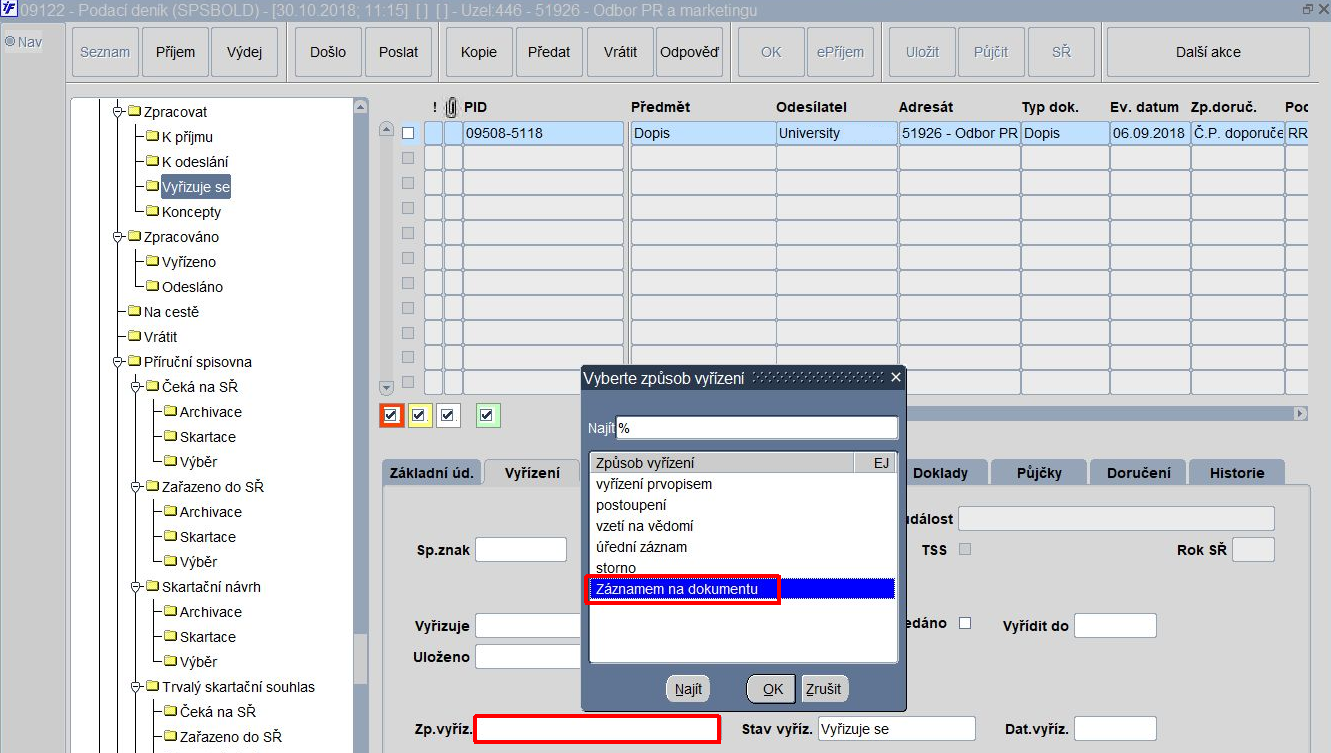This screenshot has width=1331, height=753.
Task: Close the Vyberte způsob vyřízení dialog
Action: (x=895, y=377)
